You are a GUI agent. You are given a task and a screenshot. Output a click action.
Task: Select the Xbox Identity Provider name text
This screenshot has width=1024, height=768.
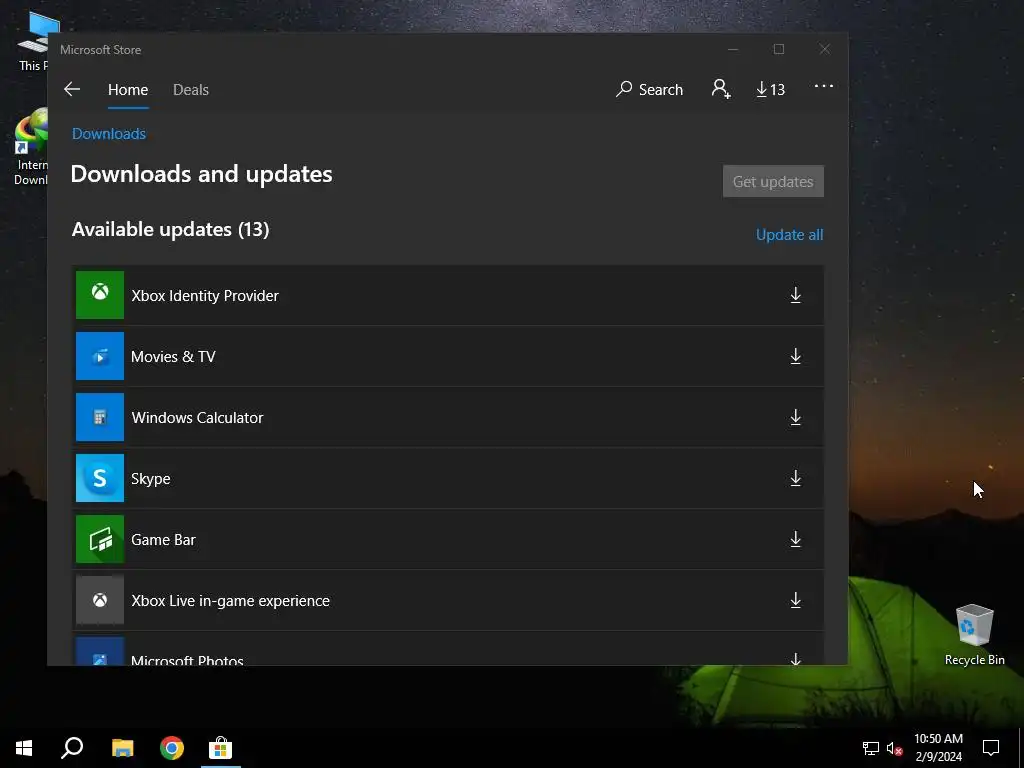(x=205, y=295)
